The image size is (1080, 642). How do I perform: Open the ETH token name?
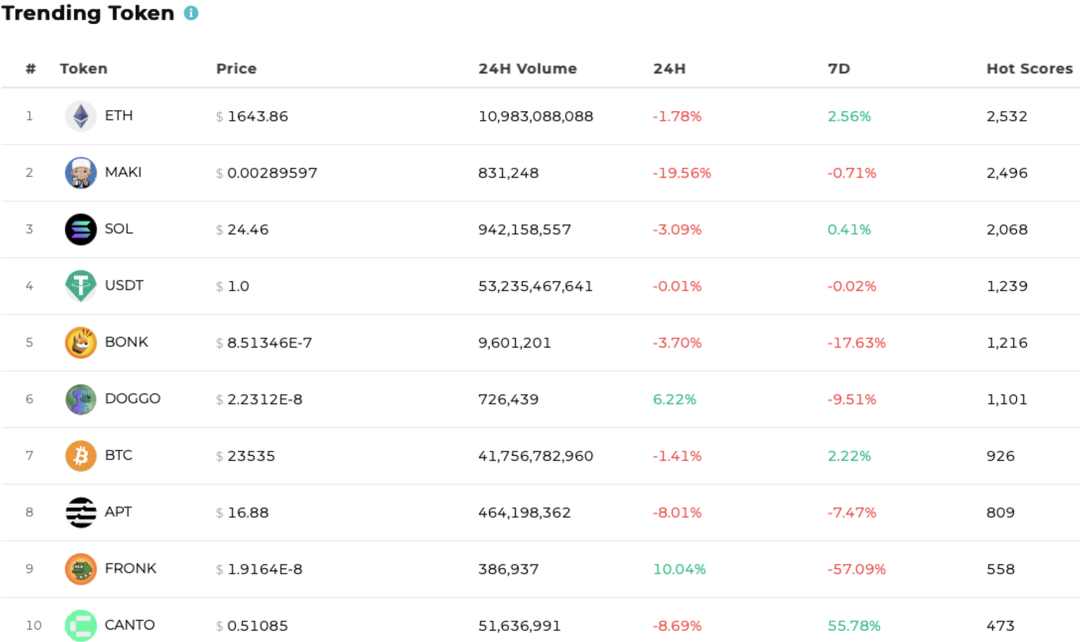click(118, 115)
